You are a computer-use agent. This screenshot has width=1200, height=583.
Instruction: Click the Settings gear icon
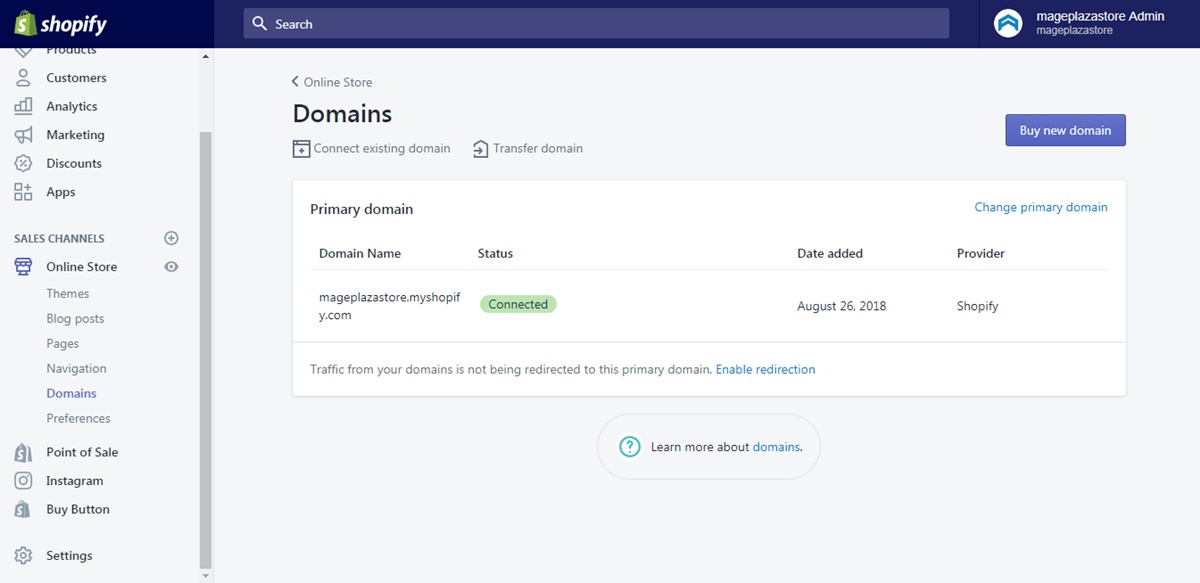click(23, 556)
